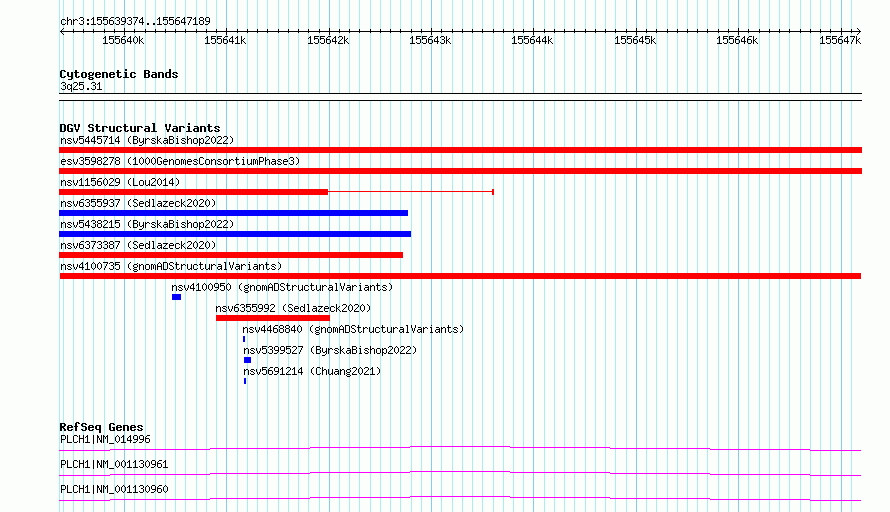Image resolution: width=890 pixels, height=512 pixels.
Task: Select the blue bar under nsv5438215
Action: tap(235, 234)
